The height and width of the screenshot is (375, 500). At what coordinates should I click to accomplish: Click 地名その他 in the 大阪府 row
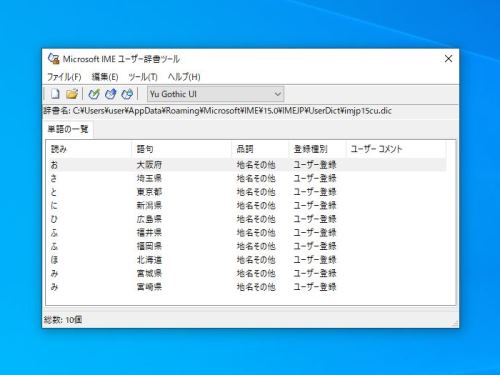tap(256, 165)
